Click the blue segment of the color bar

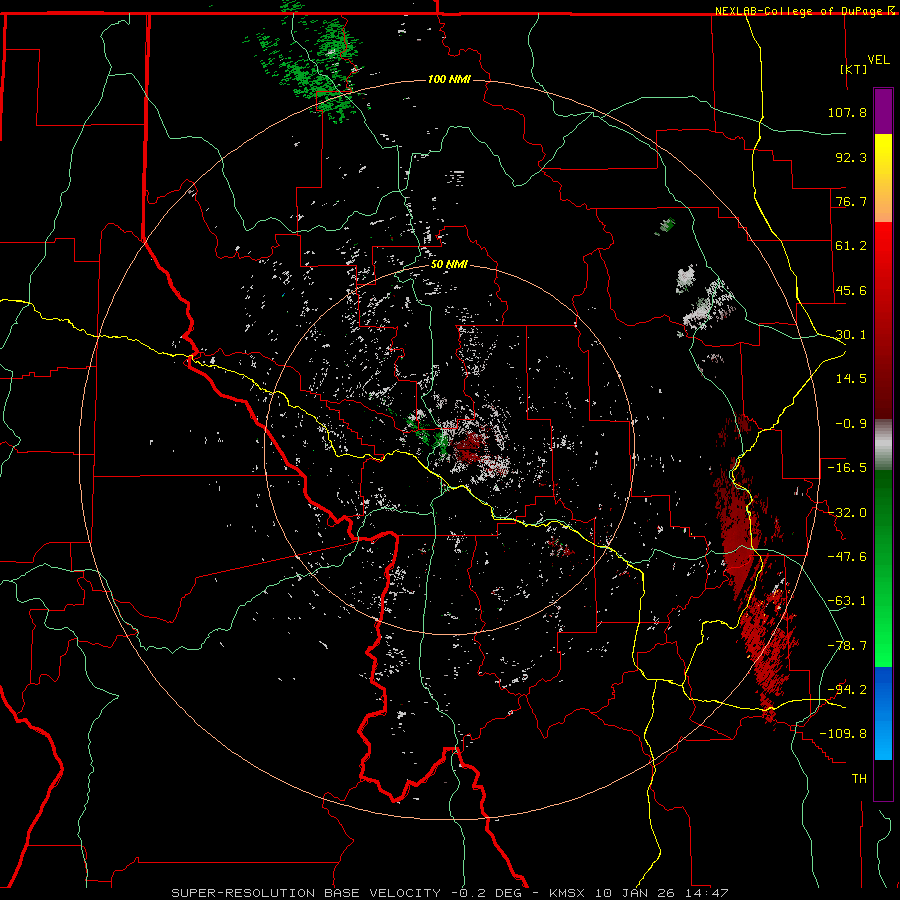(x=883, y=713)
